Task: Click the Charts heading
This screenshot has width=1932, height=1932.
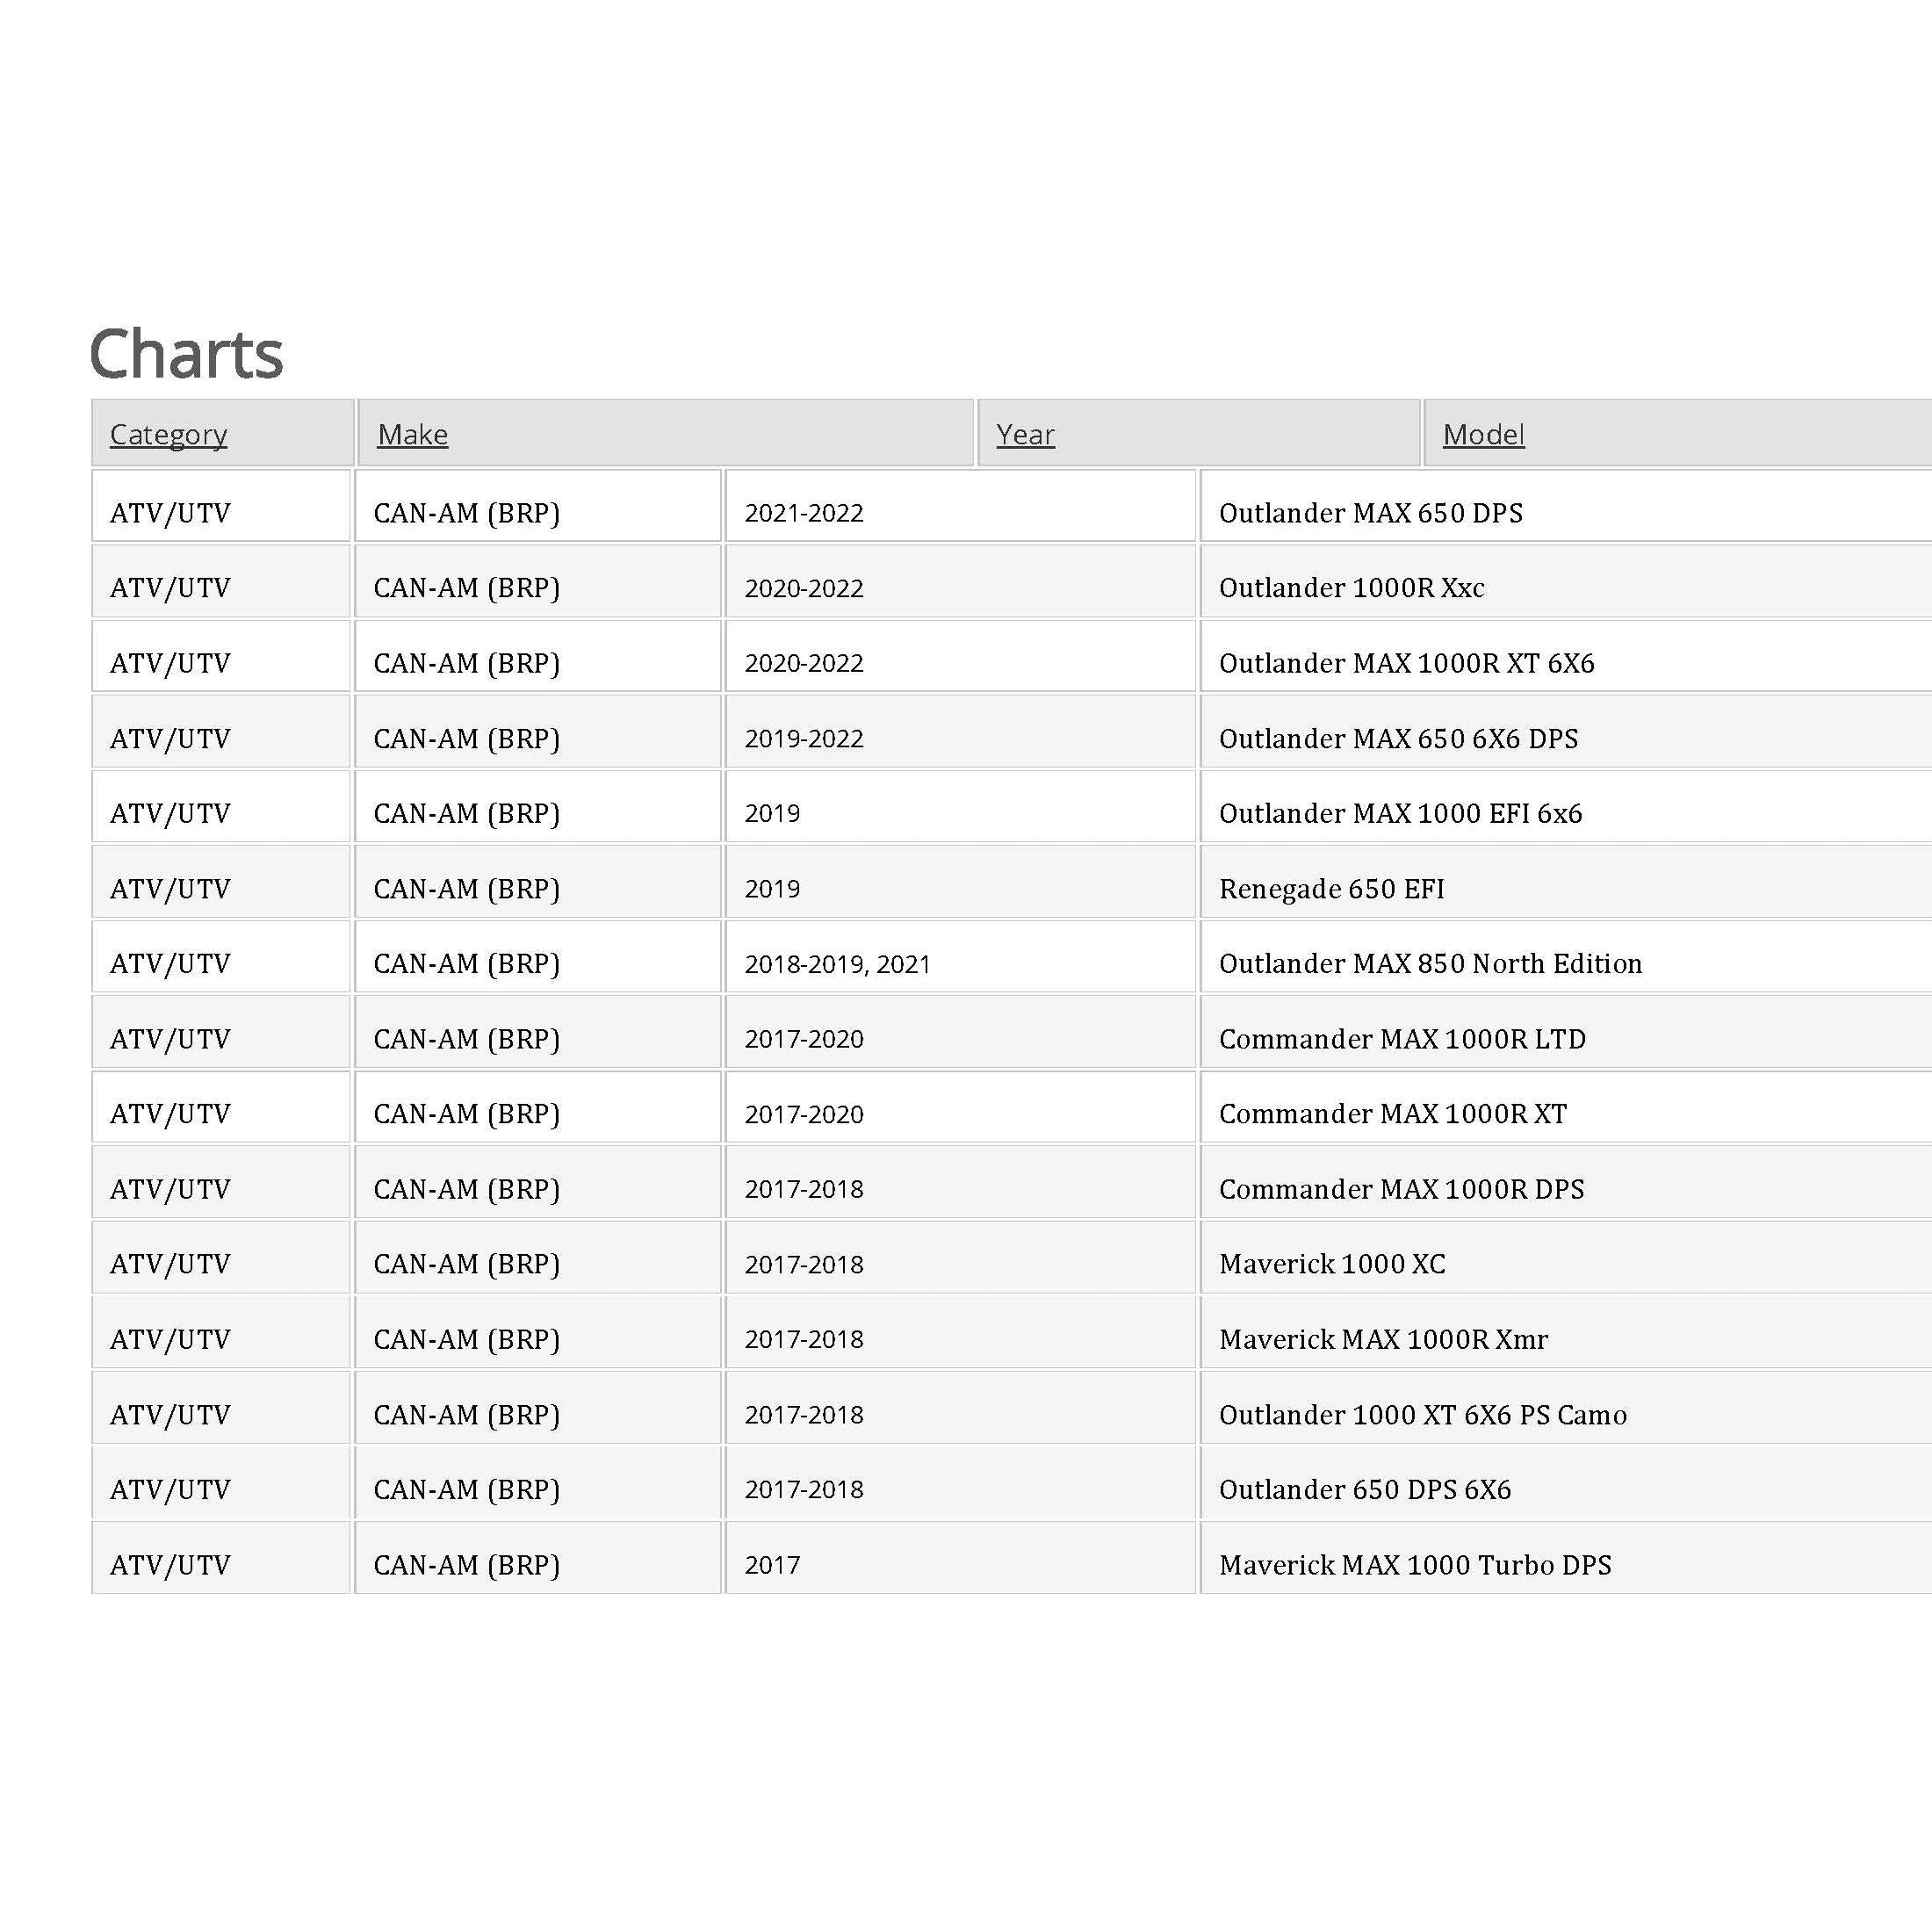Action: [186, 354]
